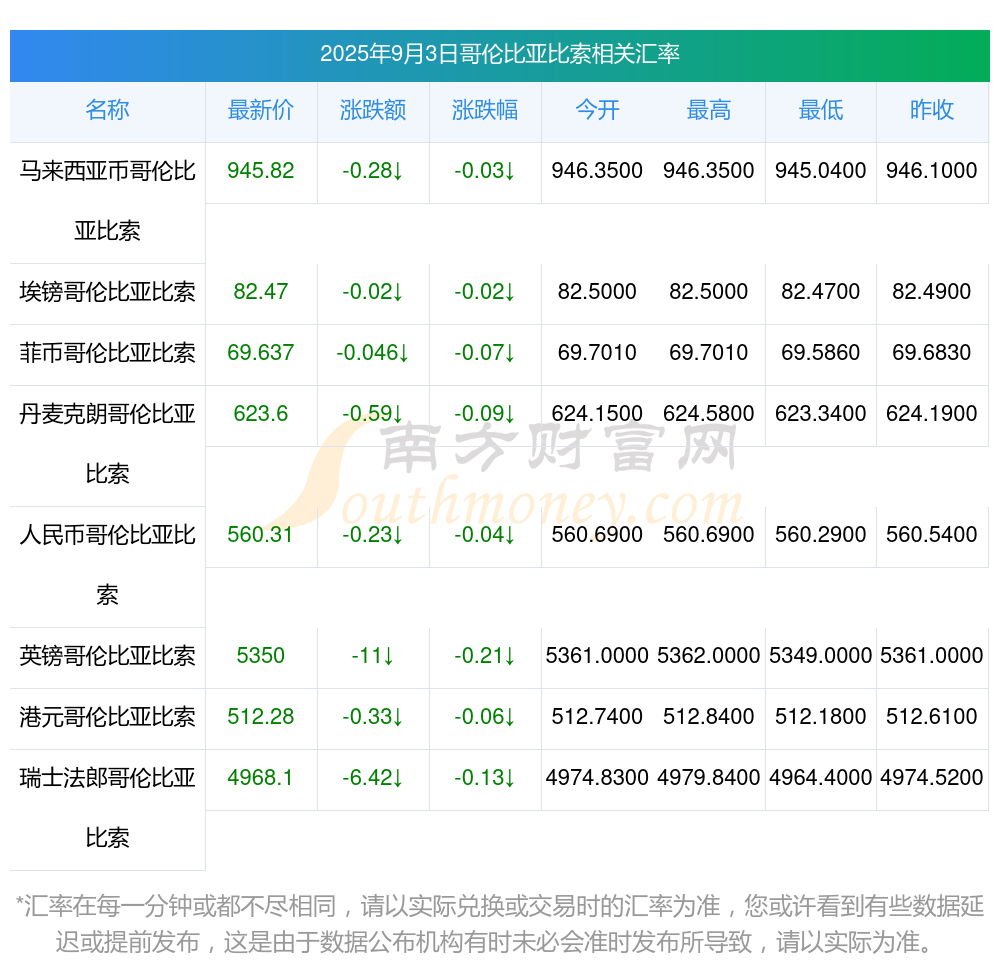The image size is (1000, 973).
Task: Click latest price 69.637
Action: coord(261,353)
